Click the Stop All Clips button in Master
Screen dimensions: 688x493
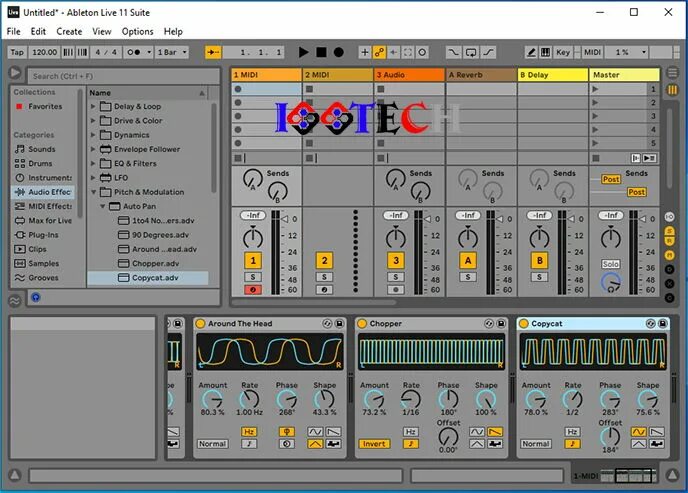tap(595, 158)
